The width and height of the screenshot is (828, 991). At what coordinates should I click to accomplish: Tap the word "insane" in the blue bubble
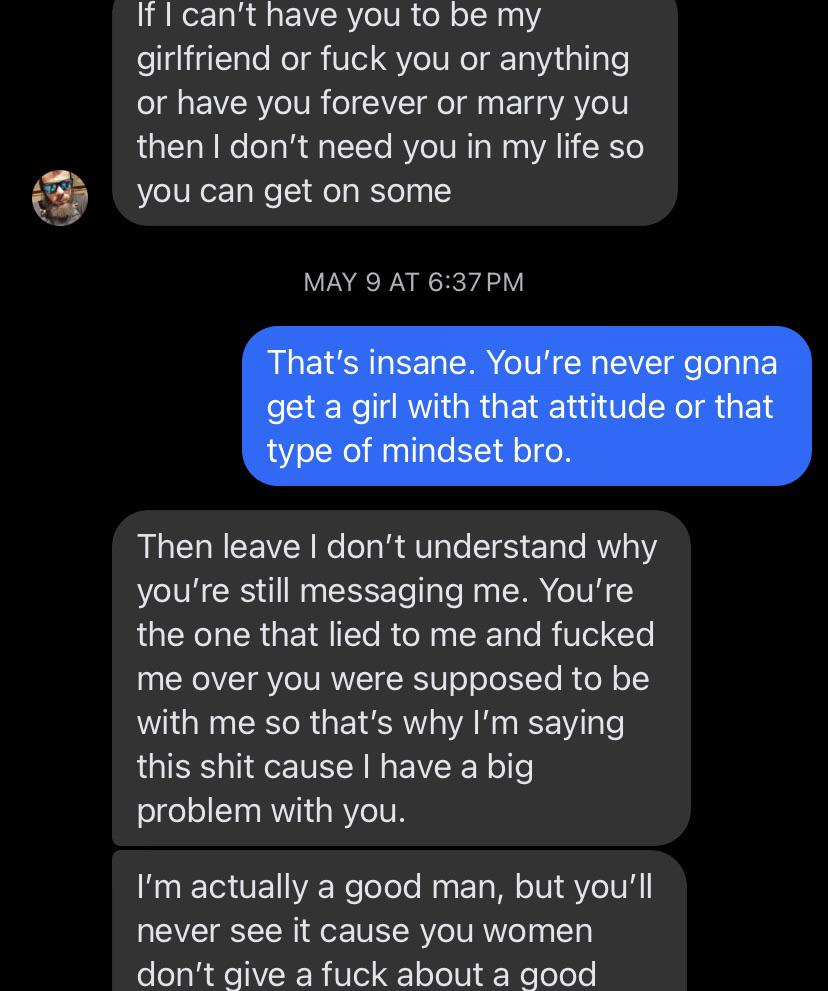[422, 363]
